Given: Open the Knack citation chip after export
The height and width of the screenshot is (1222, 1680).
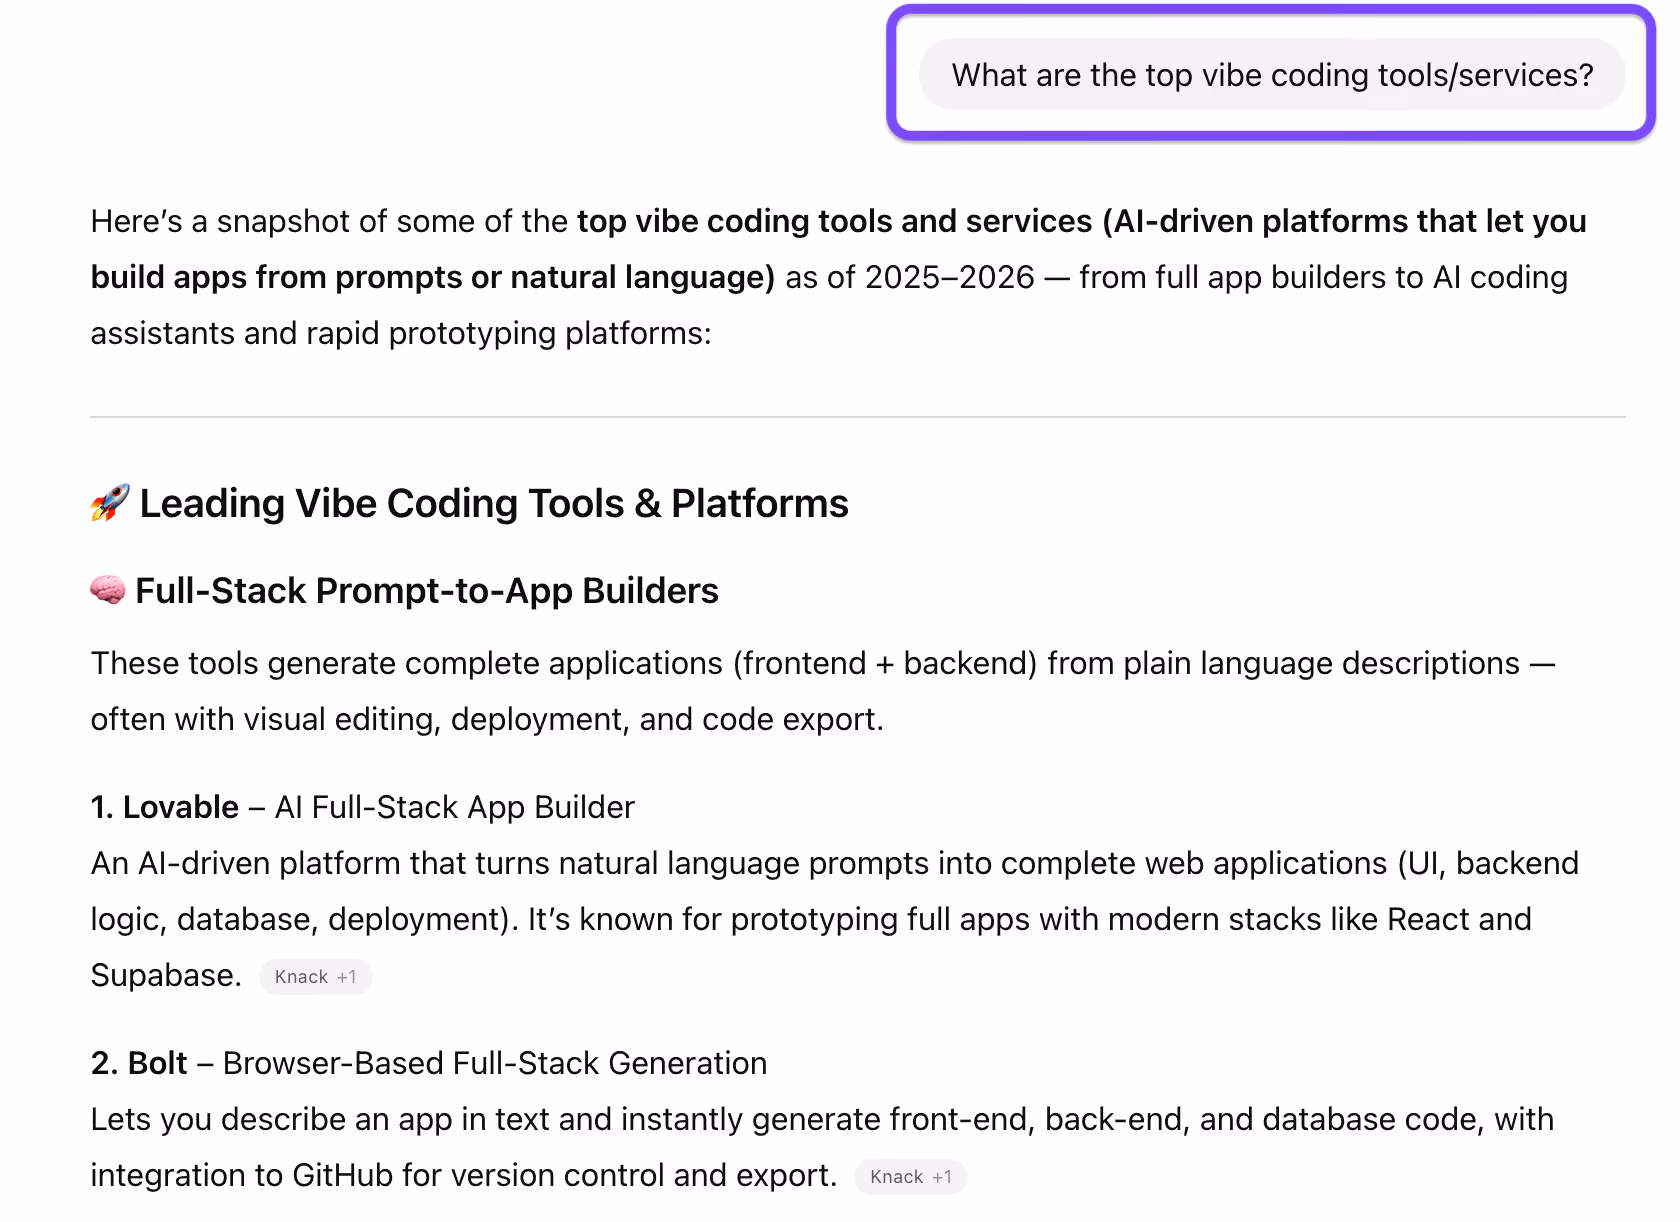Looking at the screenshot, I should pos(910,1177).
